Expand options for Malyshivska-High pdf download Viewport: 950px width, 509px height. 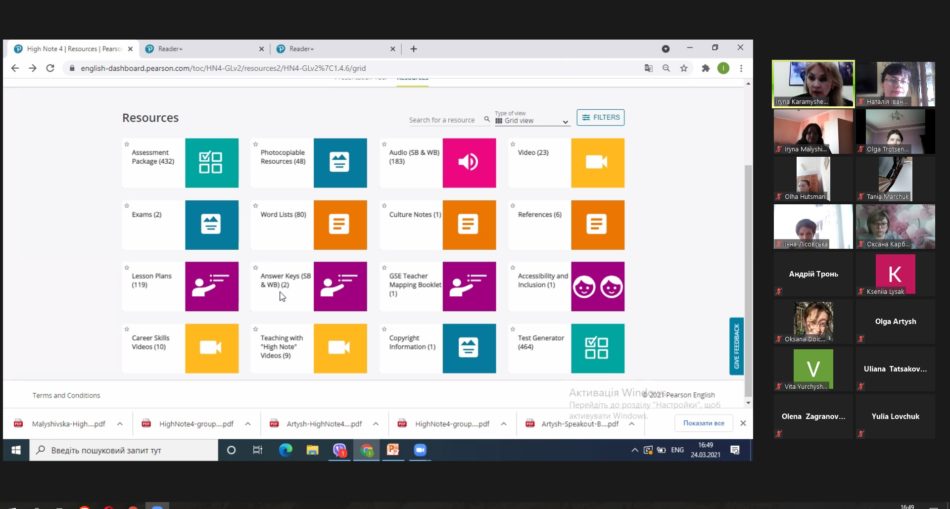click(120, 424)
